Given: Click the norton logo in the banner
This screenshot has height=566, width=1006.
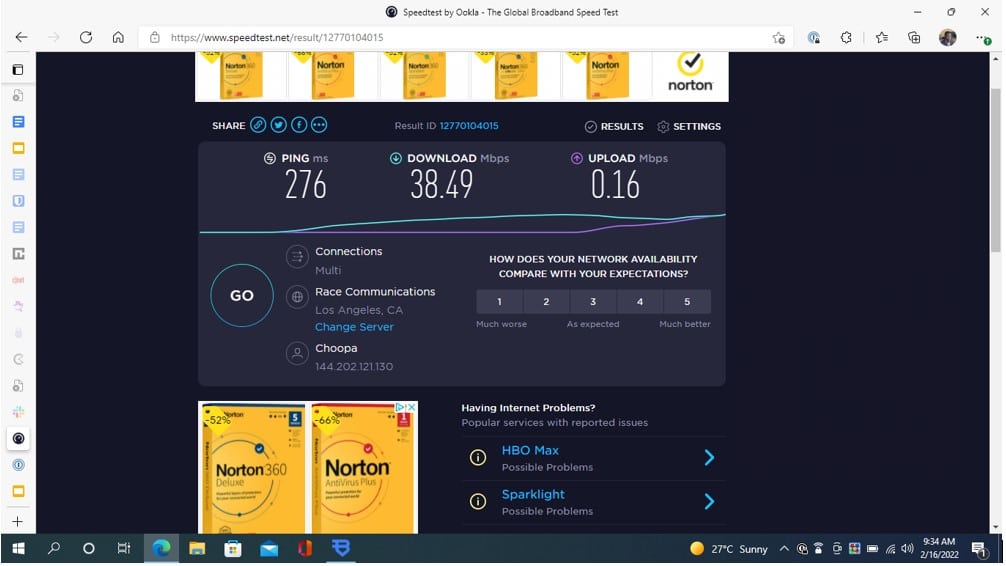Looking at the screenshot, I should (x=690, y=73).
